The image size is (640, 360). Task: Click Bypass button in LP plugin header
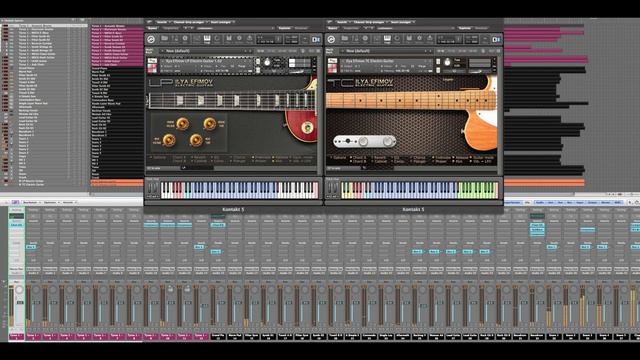point(153,28)
